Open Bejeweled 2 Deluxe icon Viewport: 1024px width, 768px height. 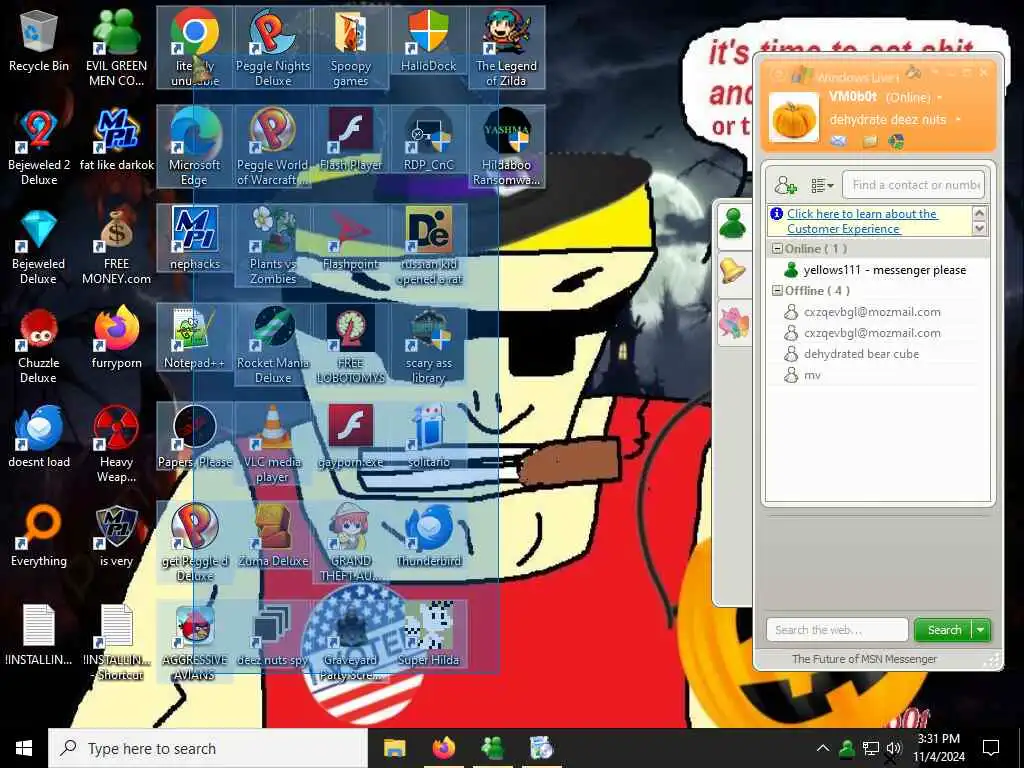pyautogui.click(x=39, y=147)
